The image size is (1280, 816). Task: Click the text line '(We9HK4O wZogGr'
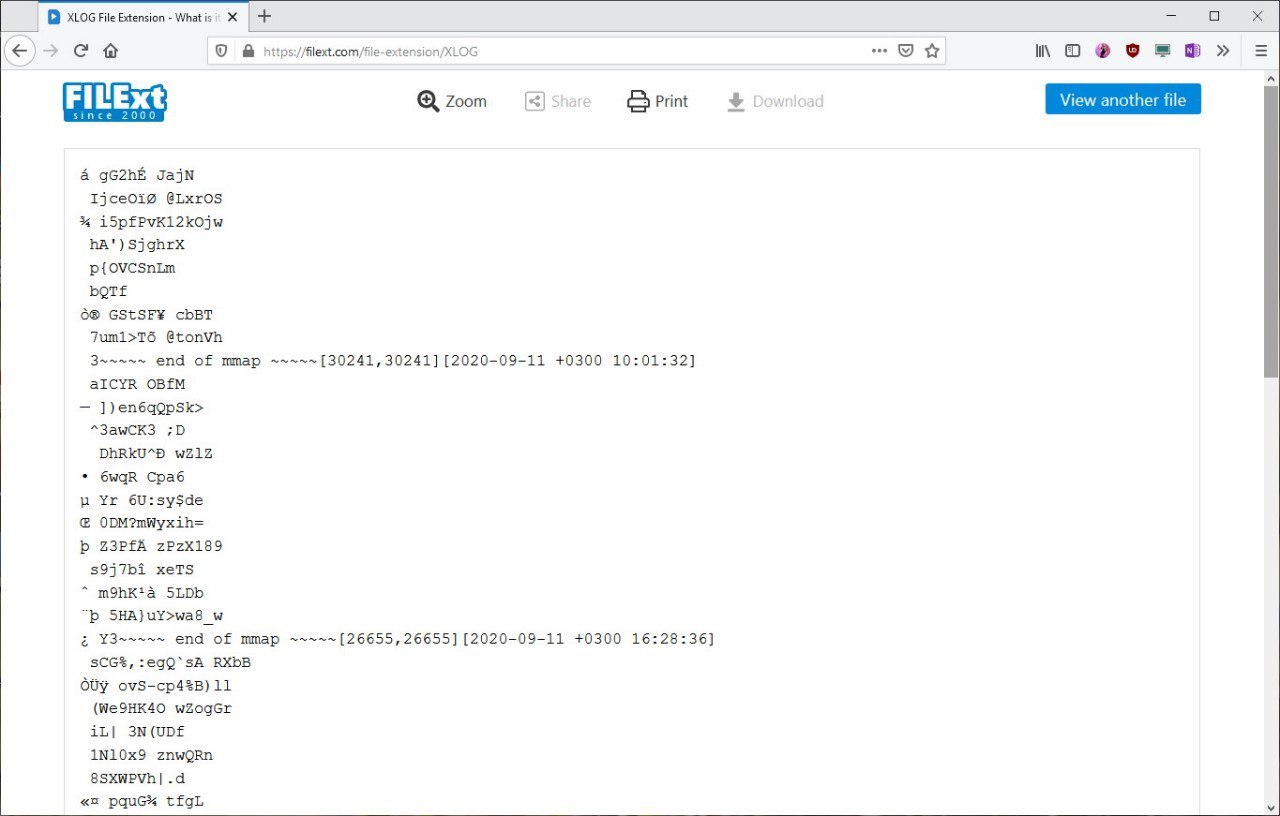161,709
